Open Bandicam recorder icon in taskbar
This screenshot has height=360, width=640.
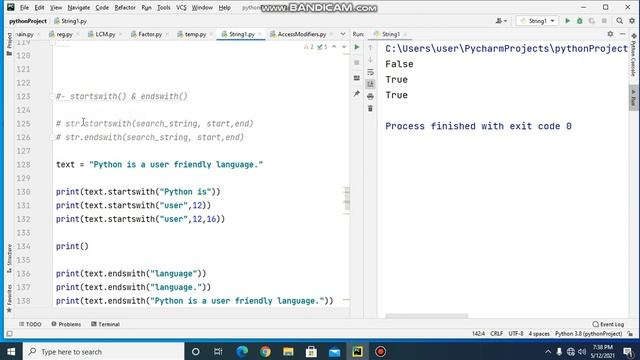tap(380, 351)
